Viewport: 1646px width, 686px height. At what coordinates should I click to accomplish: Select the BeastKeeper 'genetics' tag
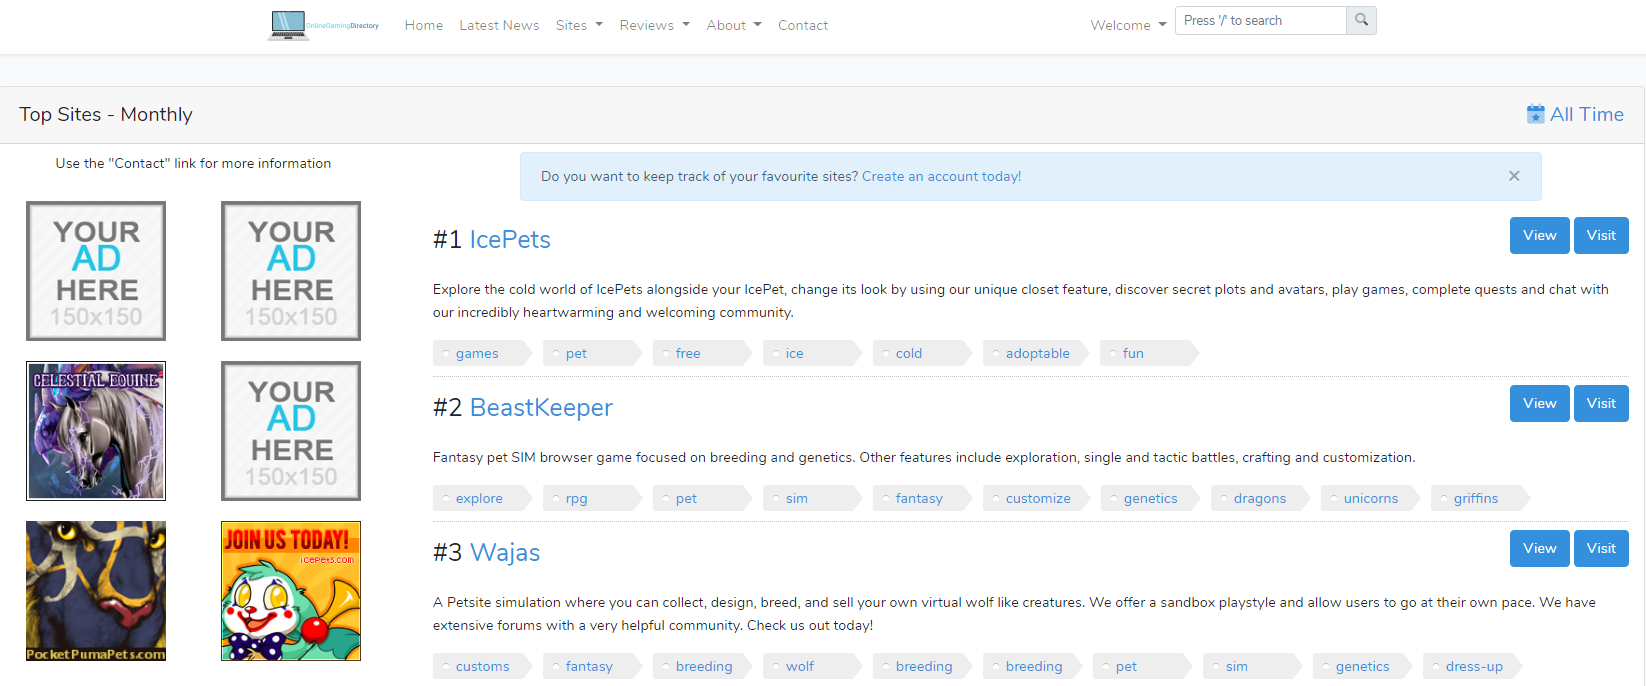coord(1151,498)
